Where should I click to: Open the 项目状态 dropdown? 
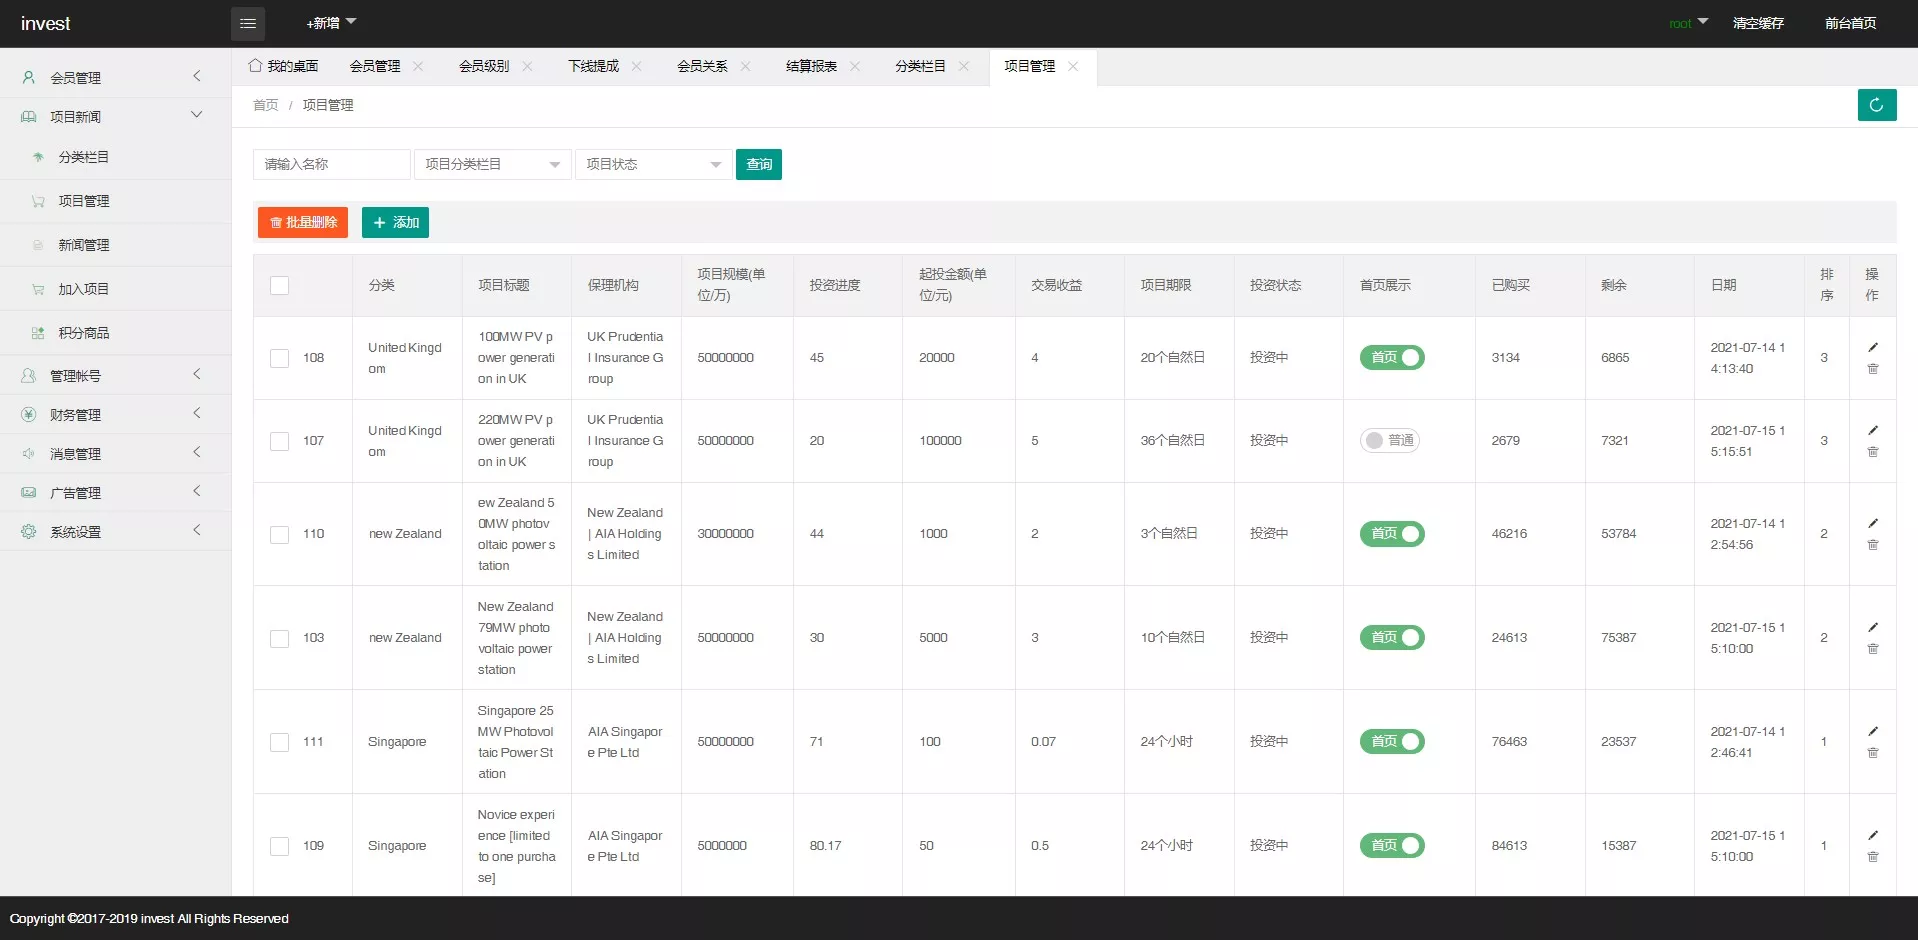point(653,164)
